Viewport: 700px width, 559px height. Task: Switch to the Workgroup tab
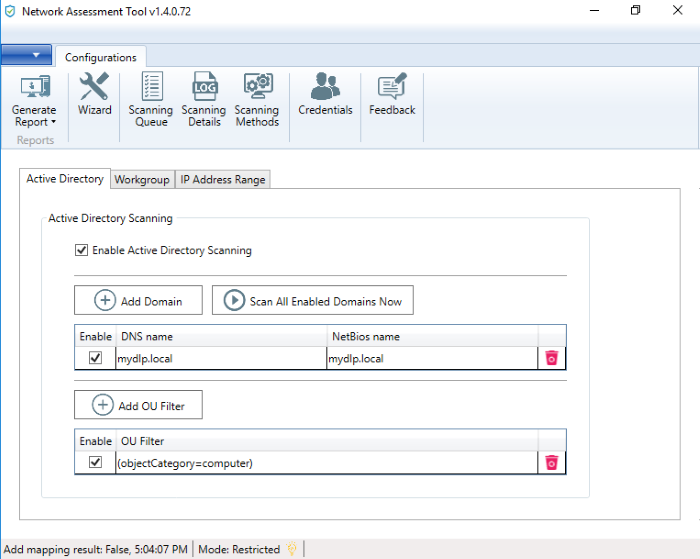click(141, 180)
